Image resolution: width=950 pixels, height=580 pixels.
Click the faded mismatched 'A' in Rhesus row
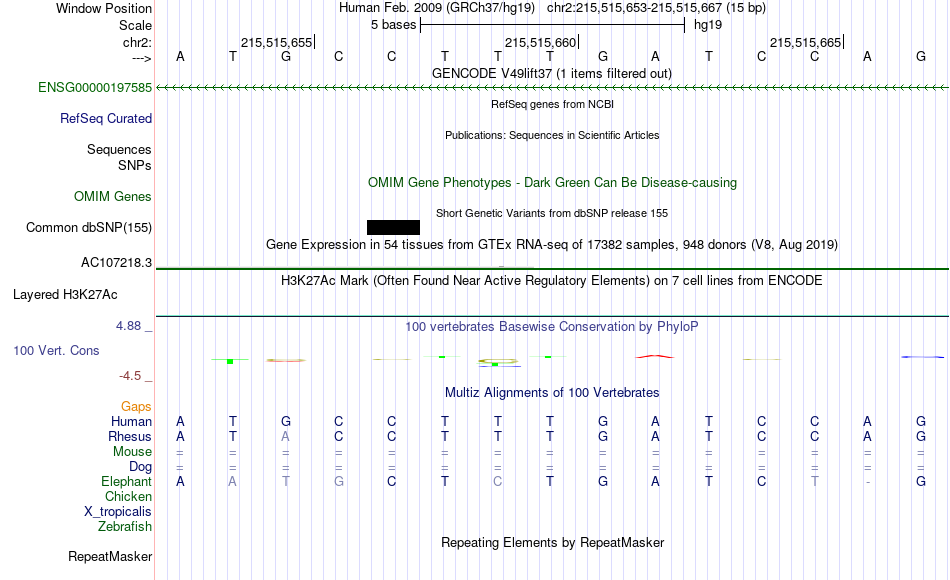[285, 436]
